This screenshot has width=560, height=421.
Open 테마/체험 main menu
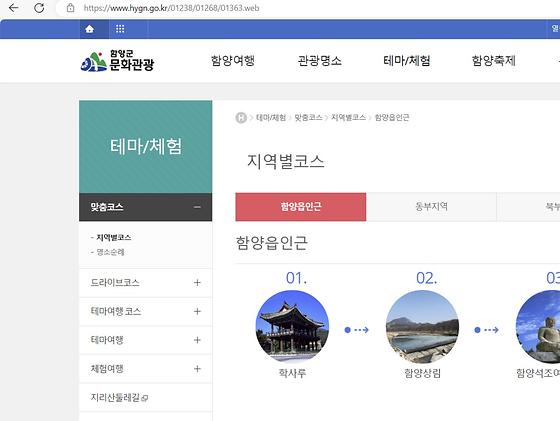coord(406,60)
